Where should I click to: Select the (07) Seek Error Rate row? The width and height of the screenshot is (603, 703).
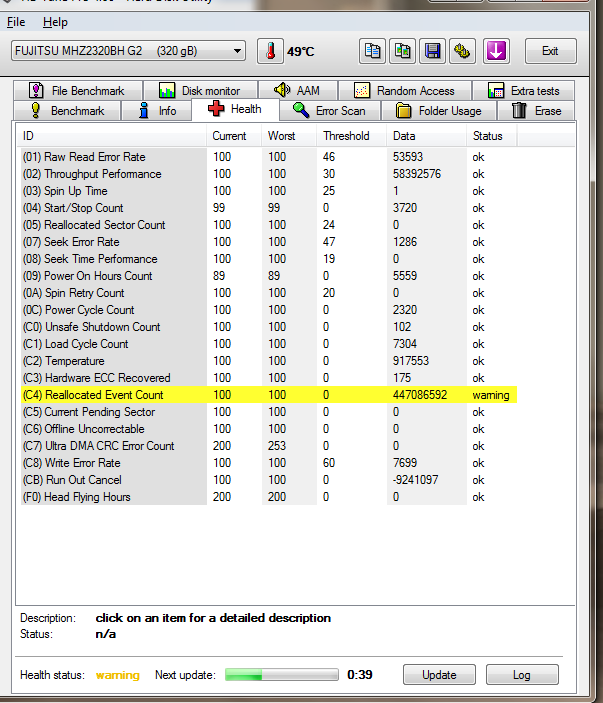click(x=269, y=242)
